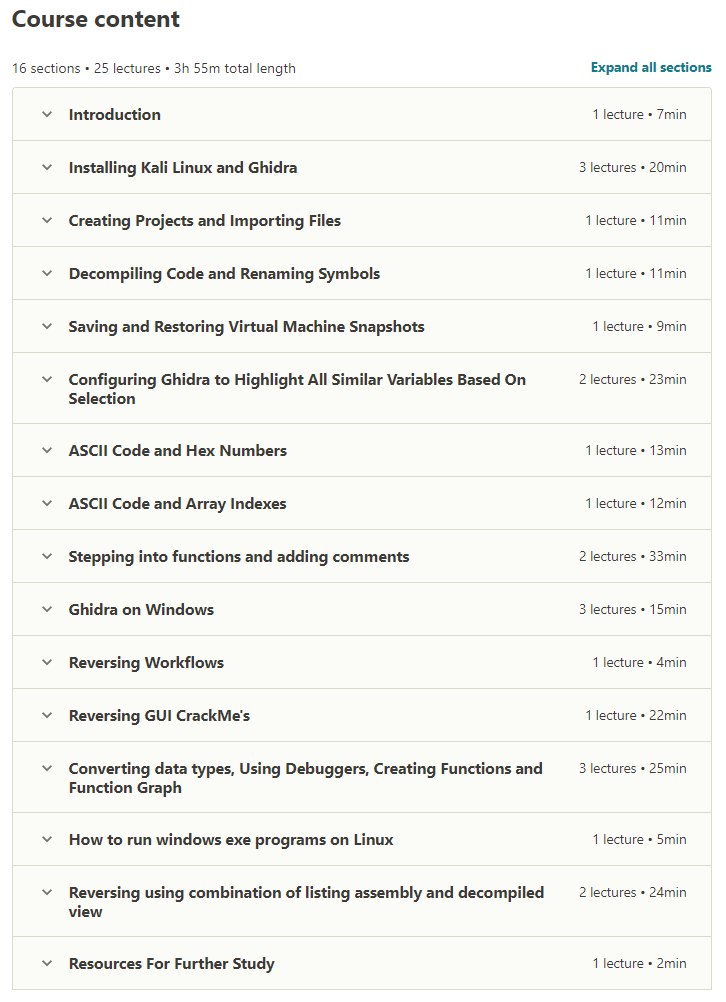Click chevron for Configuring Ghidra to Highlight section
726x1002 pixels.
click(x=47, y=380)
